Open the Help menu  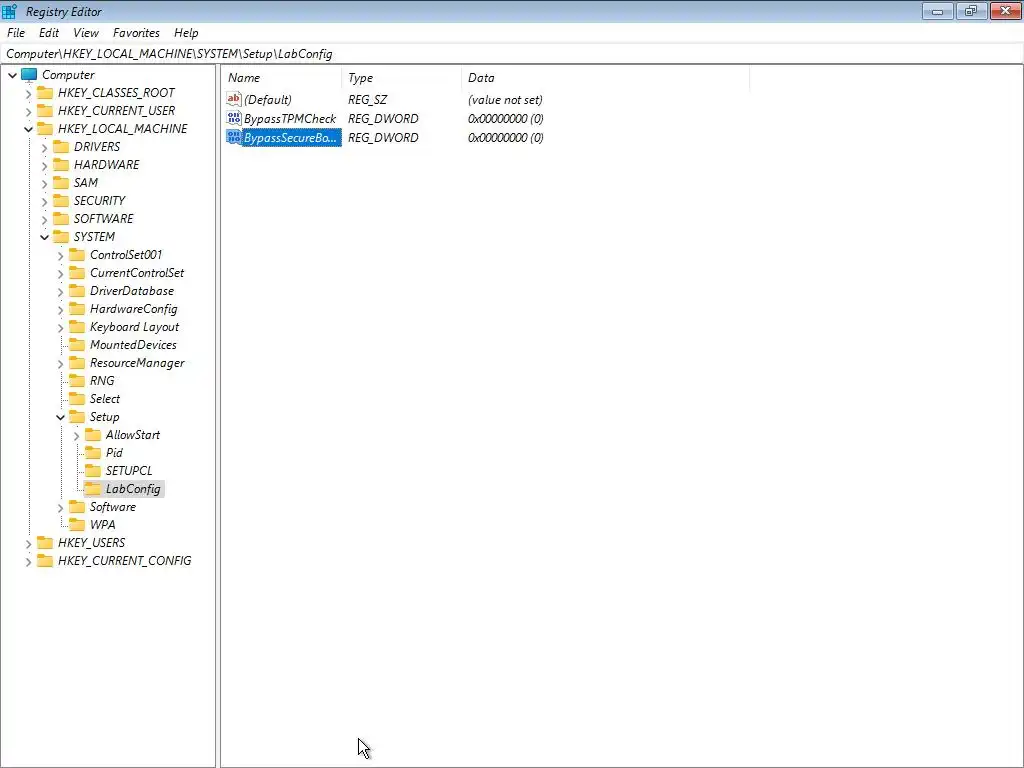[x=186, y=33]
